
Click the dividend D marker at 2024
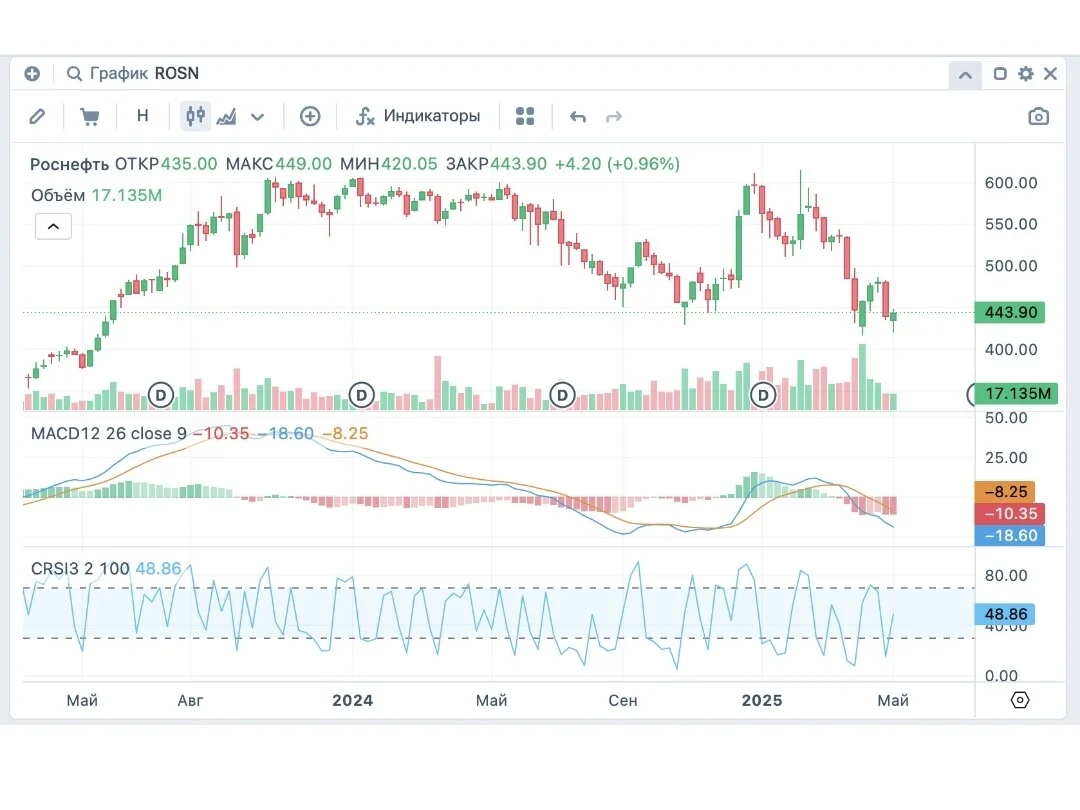(362, 395)
